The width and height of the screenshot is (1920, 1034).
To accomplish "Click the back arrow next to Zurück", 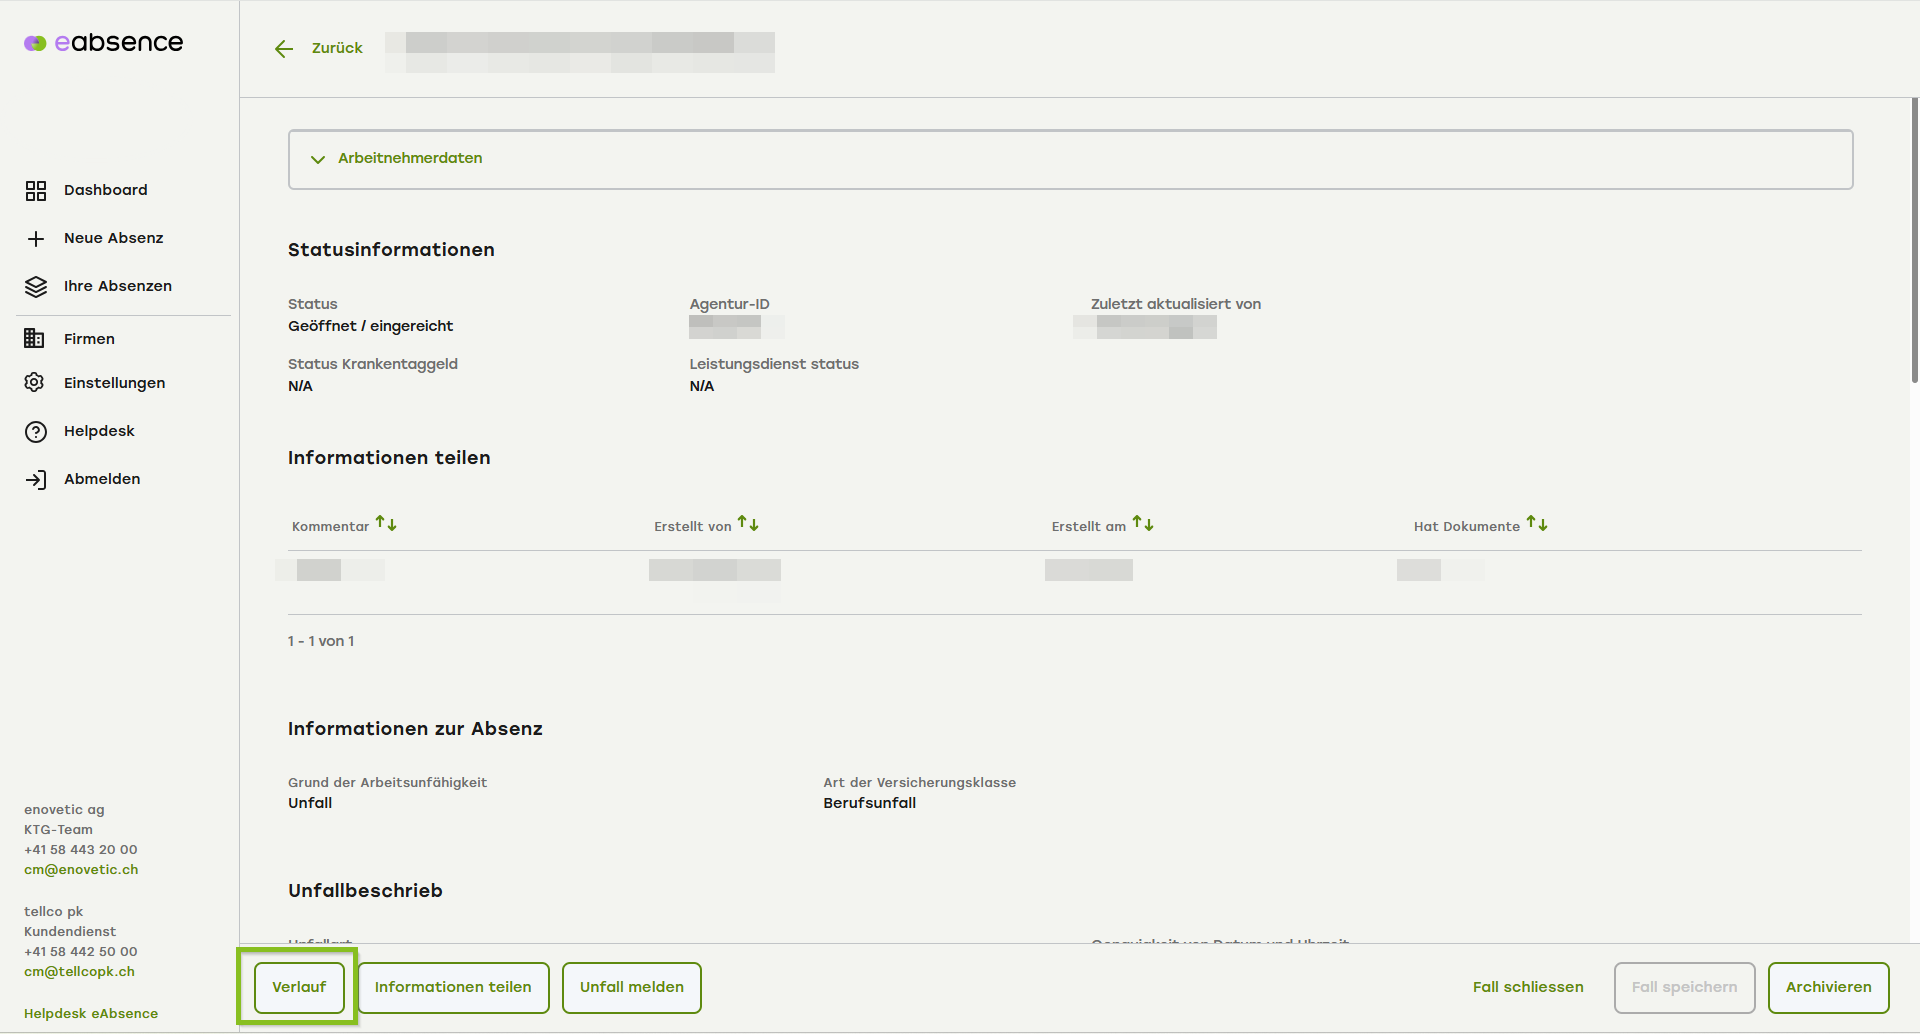I will tap(284, 49).
